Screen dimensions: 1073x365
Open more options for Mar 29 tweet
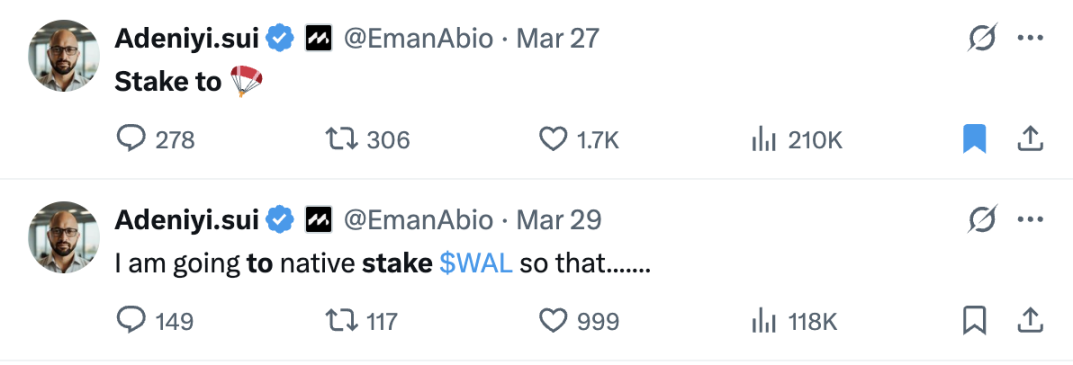click(1030, 220)
